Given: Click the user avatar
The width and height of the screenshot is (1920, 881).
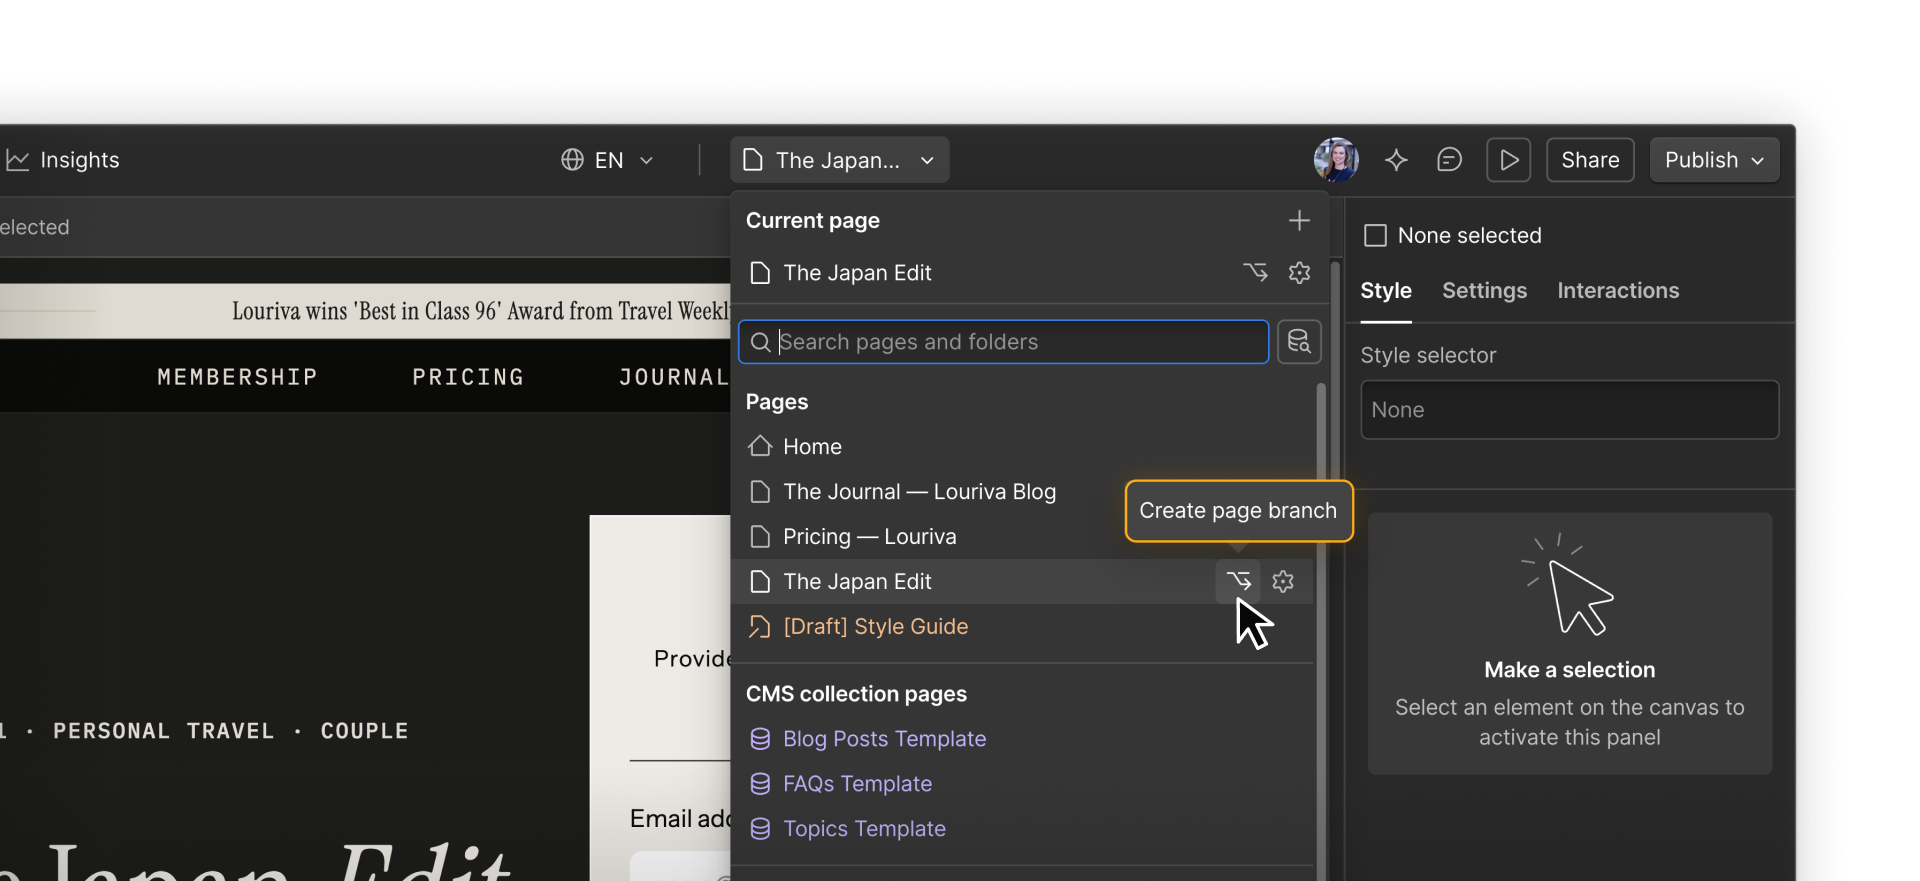Looking at the screenshot, I should tap(1336, 160).
